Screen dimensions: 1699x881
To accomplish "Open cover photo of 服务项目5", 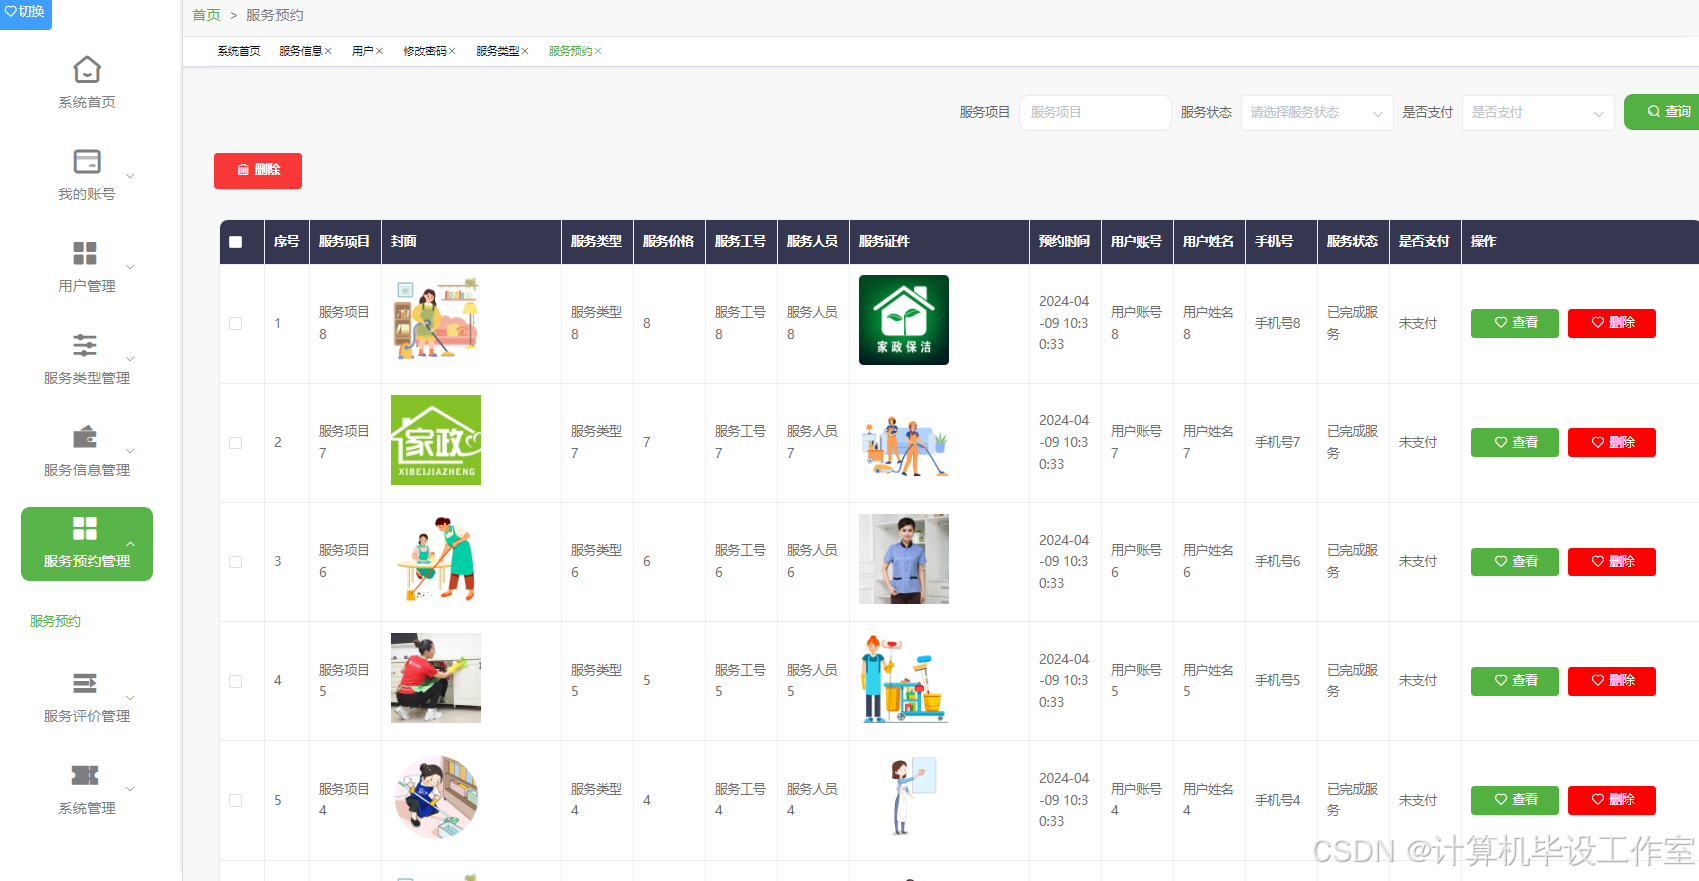I will (x=436, y=678).
